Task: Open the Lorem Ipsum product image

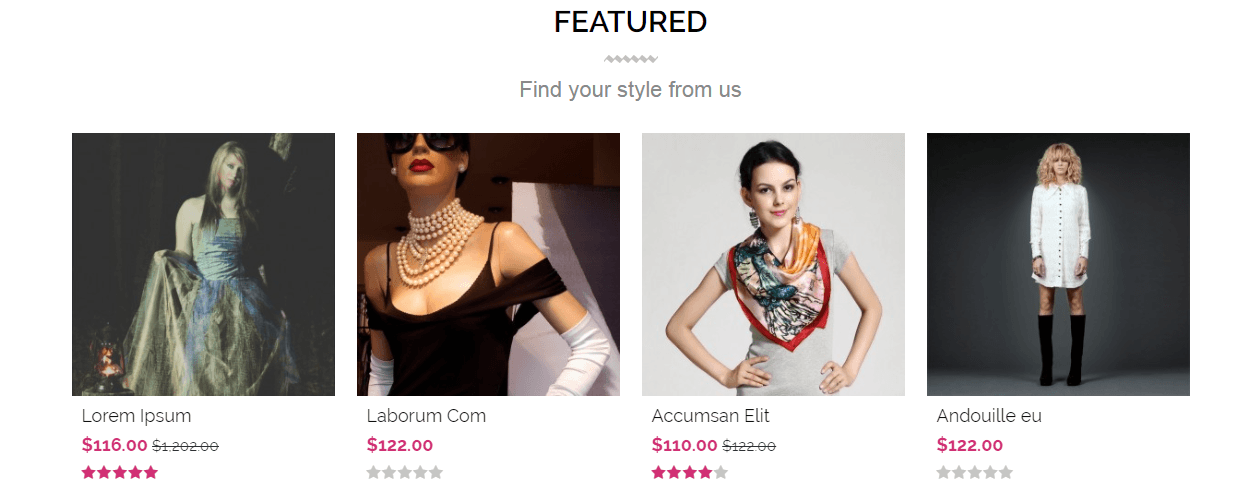Action: 203,264
